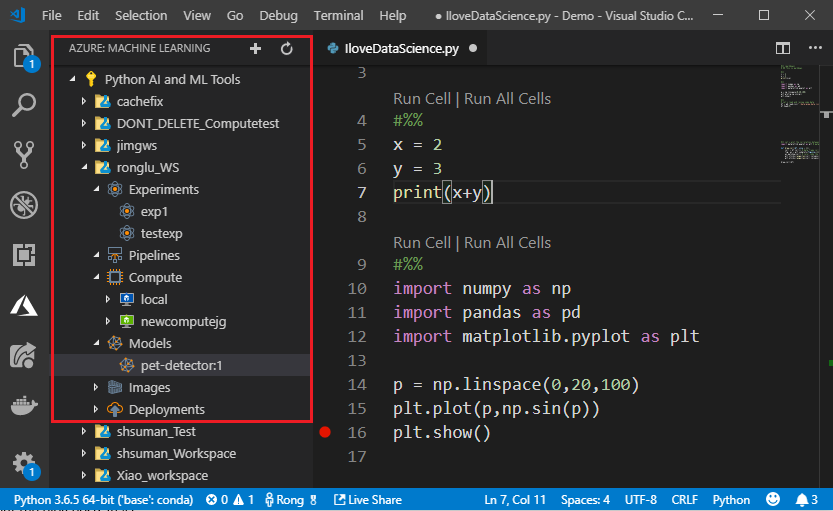This screenshot has width=833, height=511.
Task: Open the Debug menu
Action: [x=278, y=15]
